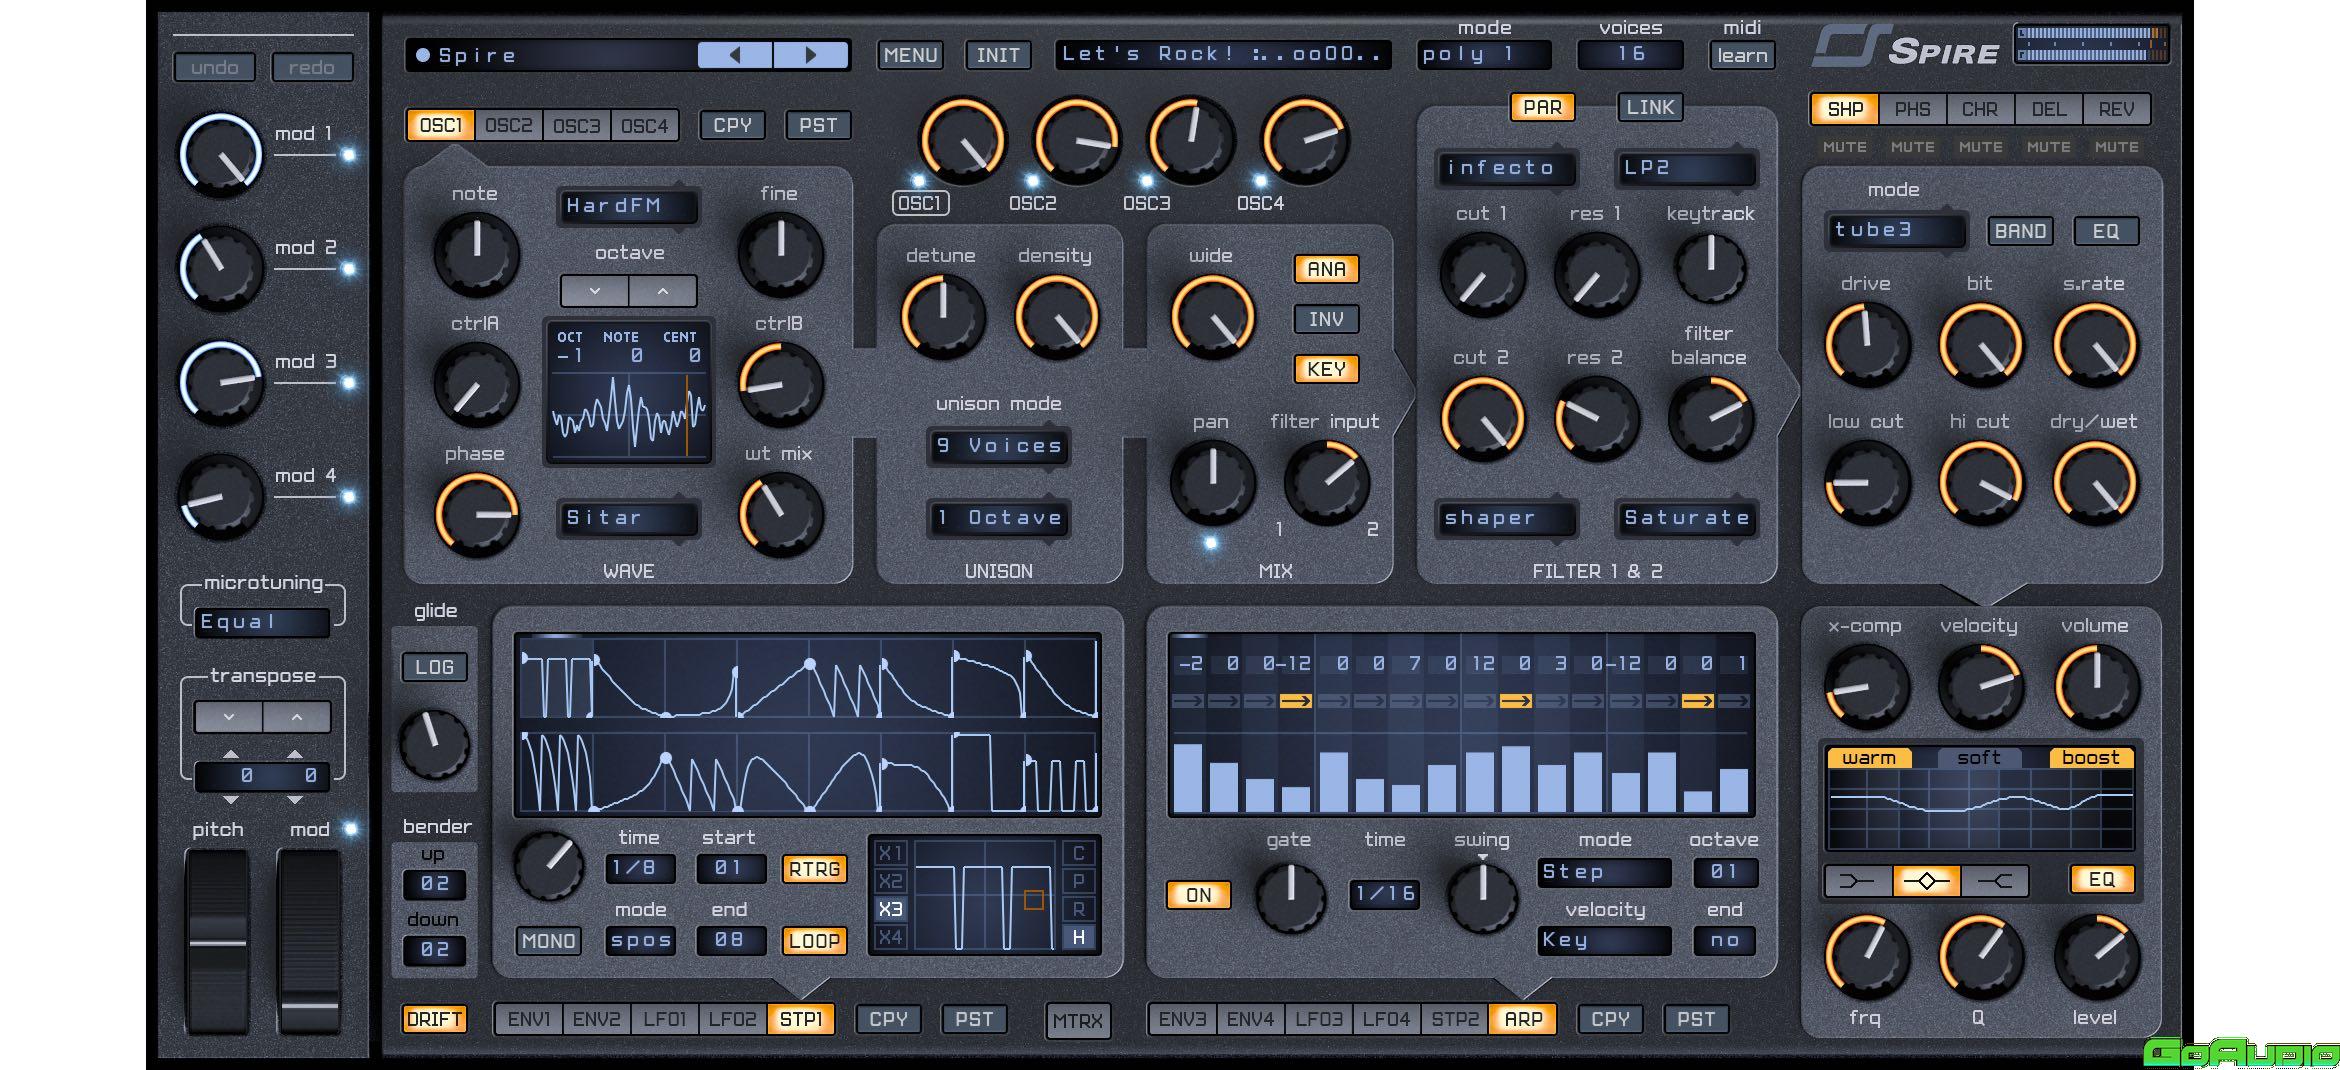Viewport: 2340px width, 1070px height.
Task: Toggle the KEY button in mix section
Action: point(1326,369)
